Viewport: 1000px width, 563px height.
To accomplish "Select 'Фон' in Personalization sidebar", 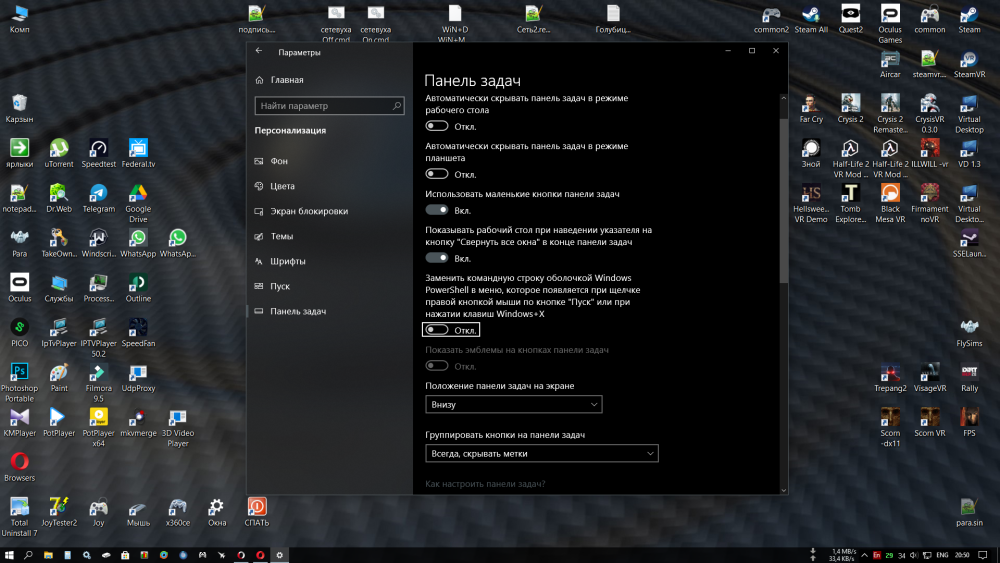I will click(279, 161).
